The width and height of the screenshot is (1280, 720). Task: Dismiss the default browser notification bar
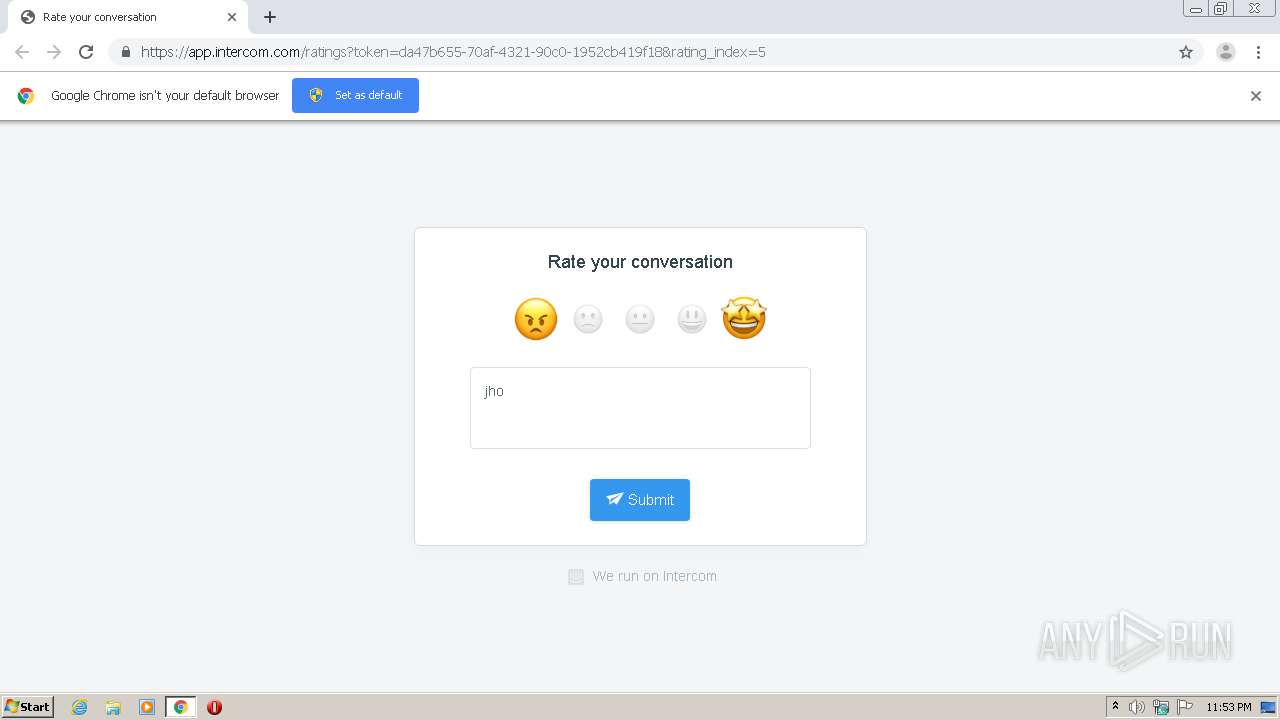(x=1256, y=96)
